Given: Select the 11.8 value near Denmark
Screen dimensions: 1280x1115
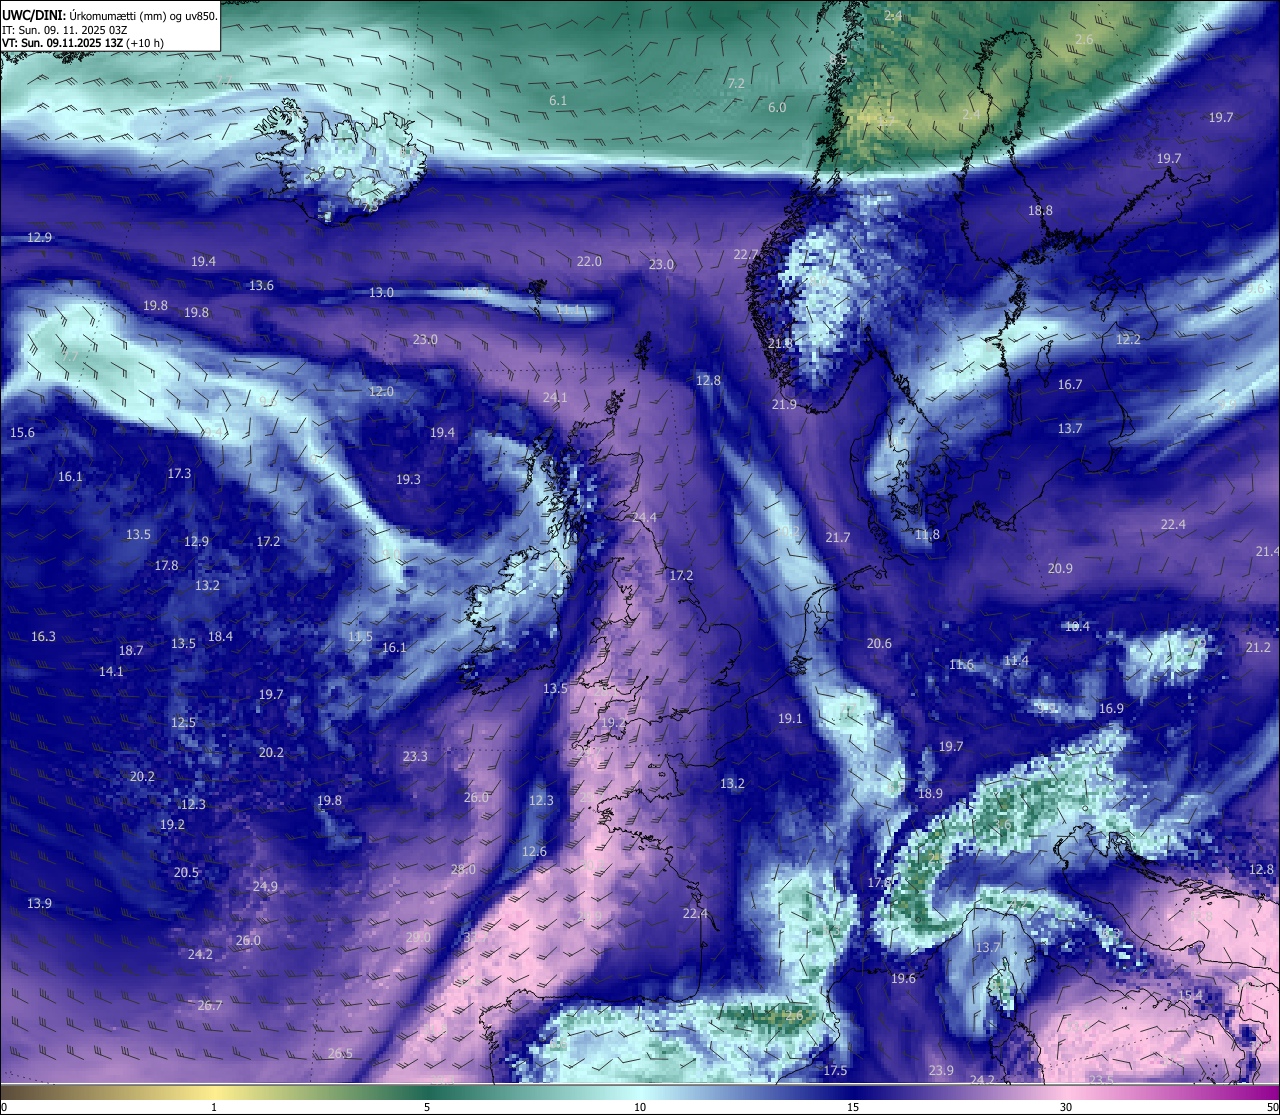Looking at the screenshot, I should 927,536.
